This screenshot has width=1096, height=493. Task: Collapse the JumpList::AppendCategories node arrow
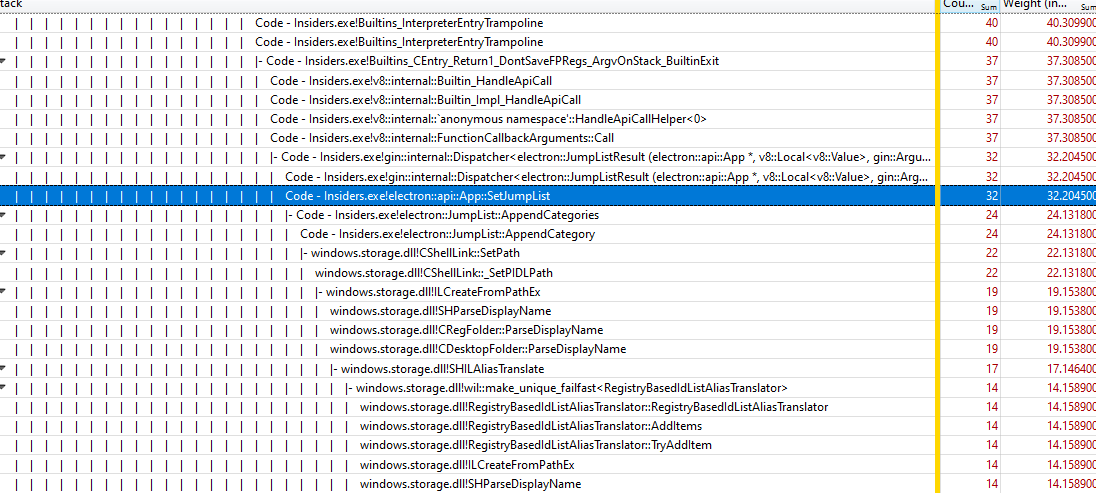click(2, 215)
